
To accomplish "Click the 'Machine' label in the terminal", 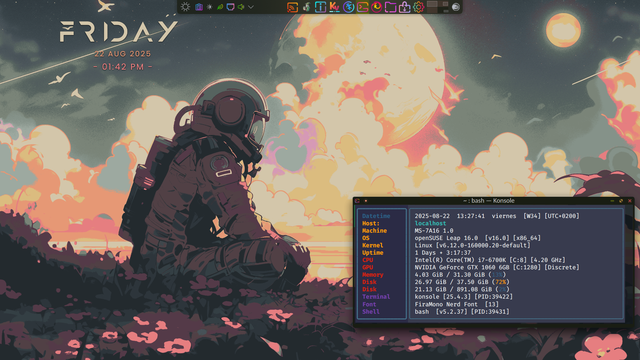I will (374, 231).
